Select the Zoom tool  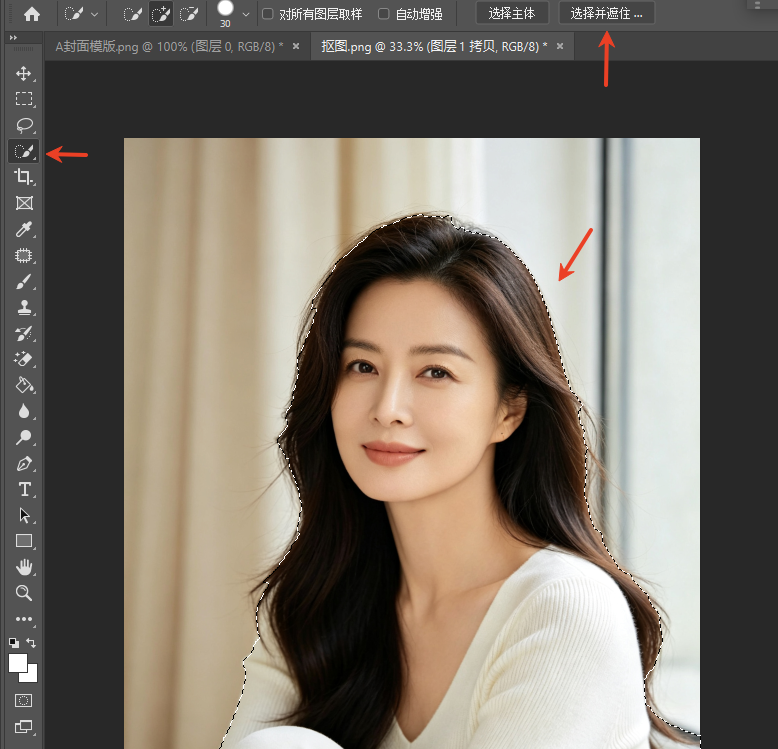point(23,593)
